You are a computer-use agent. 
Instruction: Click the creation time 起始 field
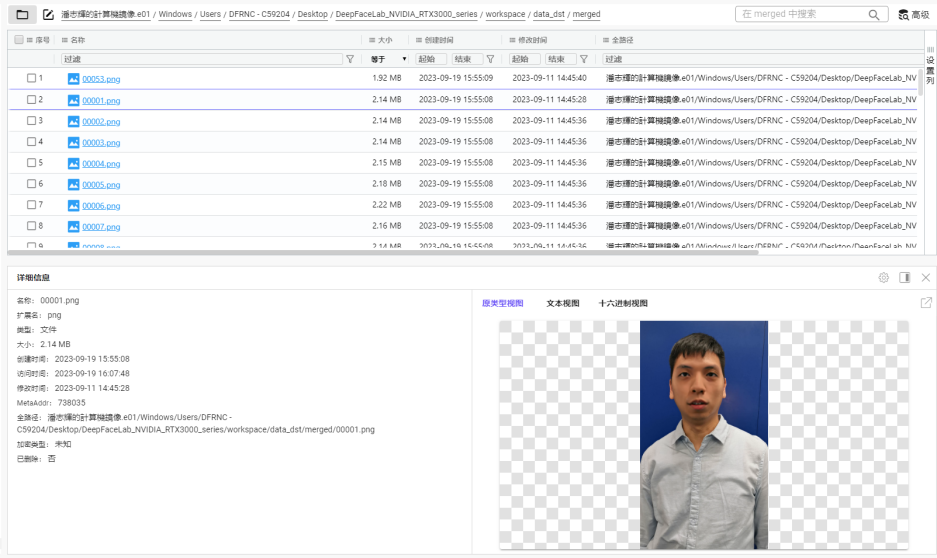[x=431, y=59]
